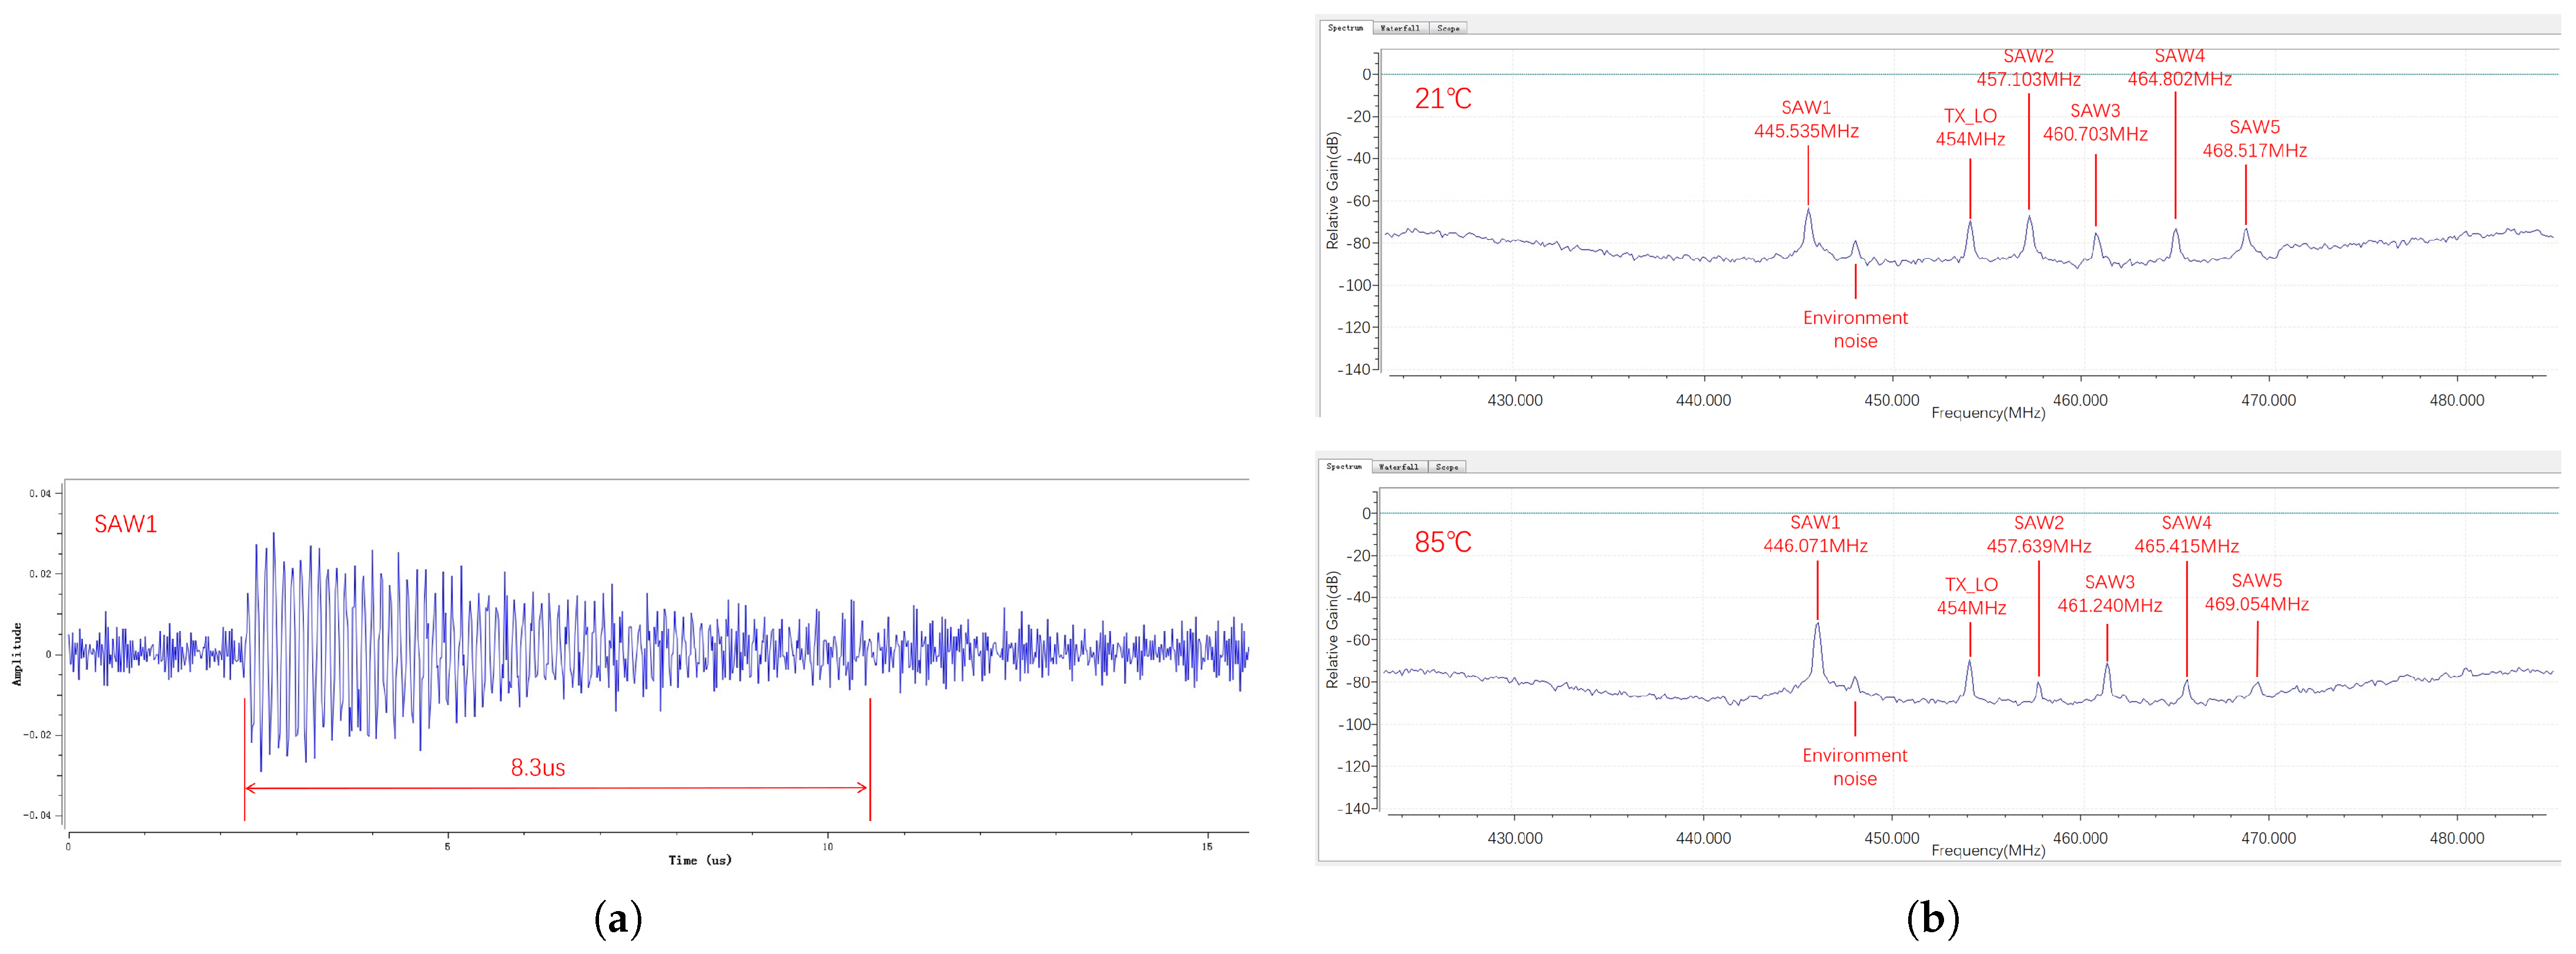Switch to Waterfall tab in the 85℃ panel
Screen dimensions: 2576x954
(x=1399, y=467)
